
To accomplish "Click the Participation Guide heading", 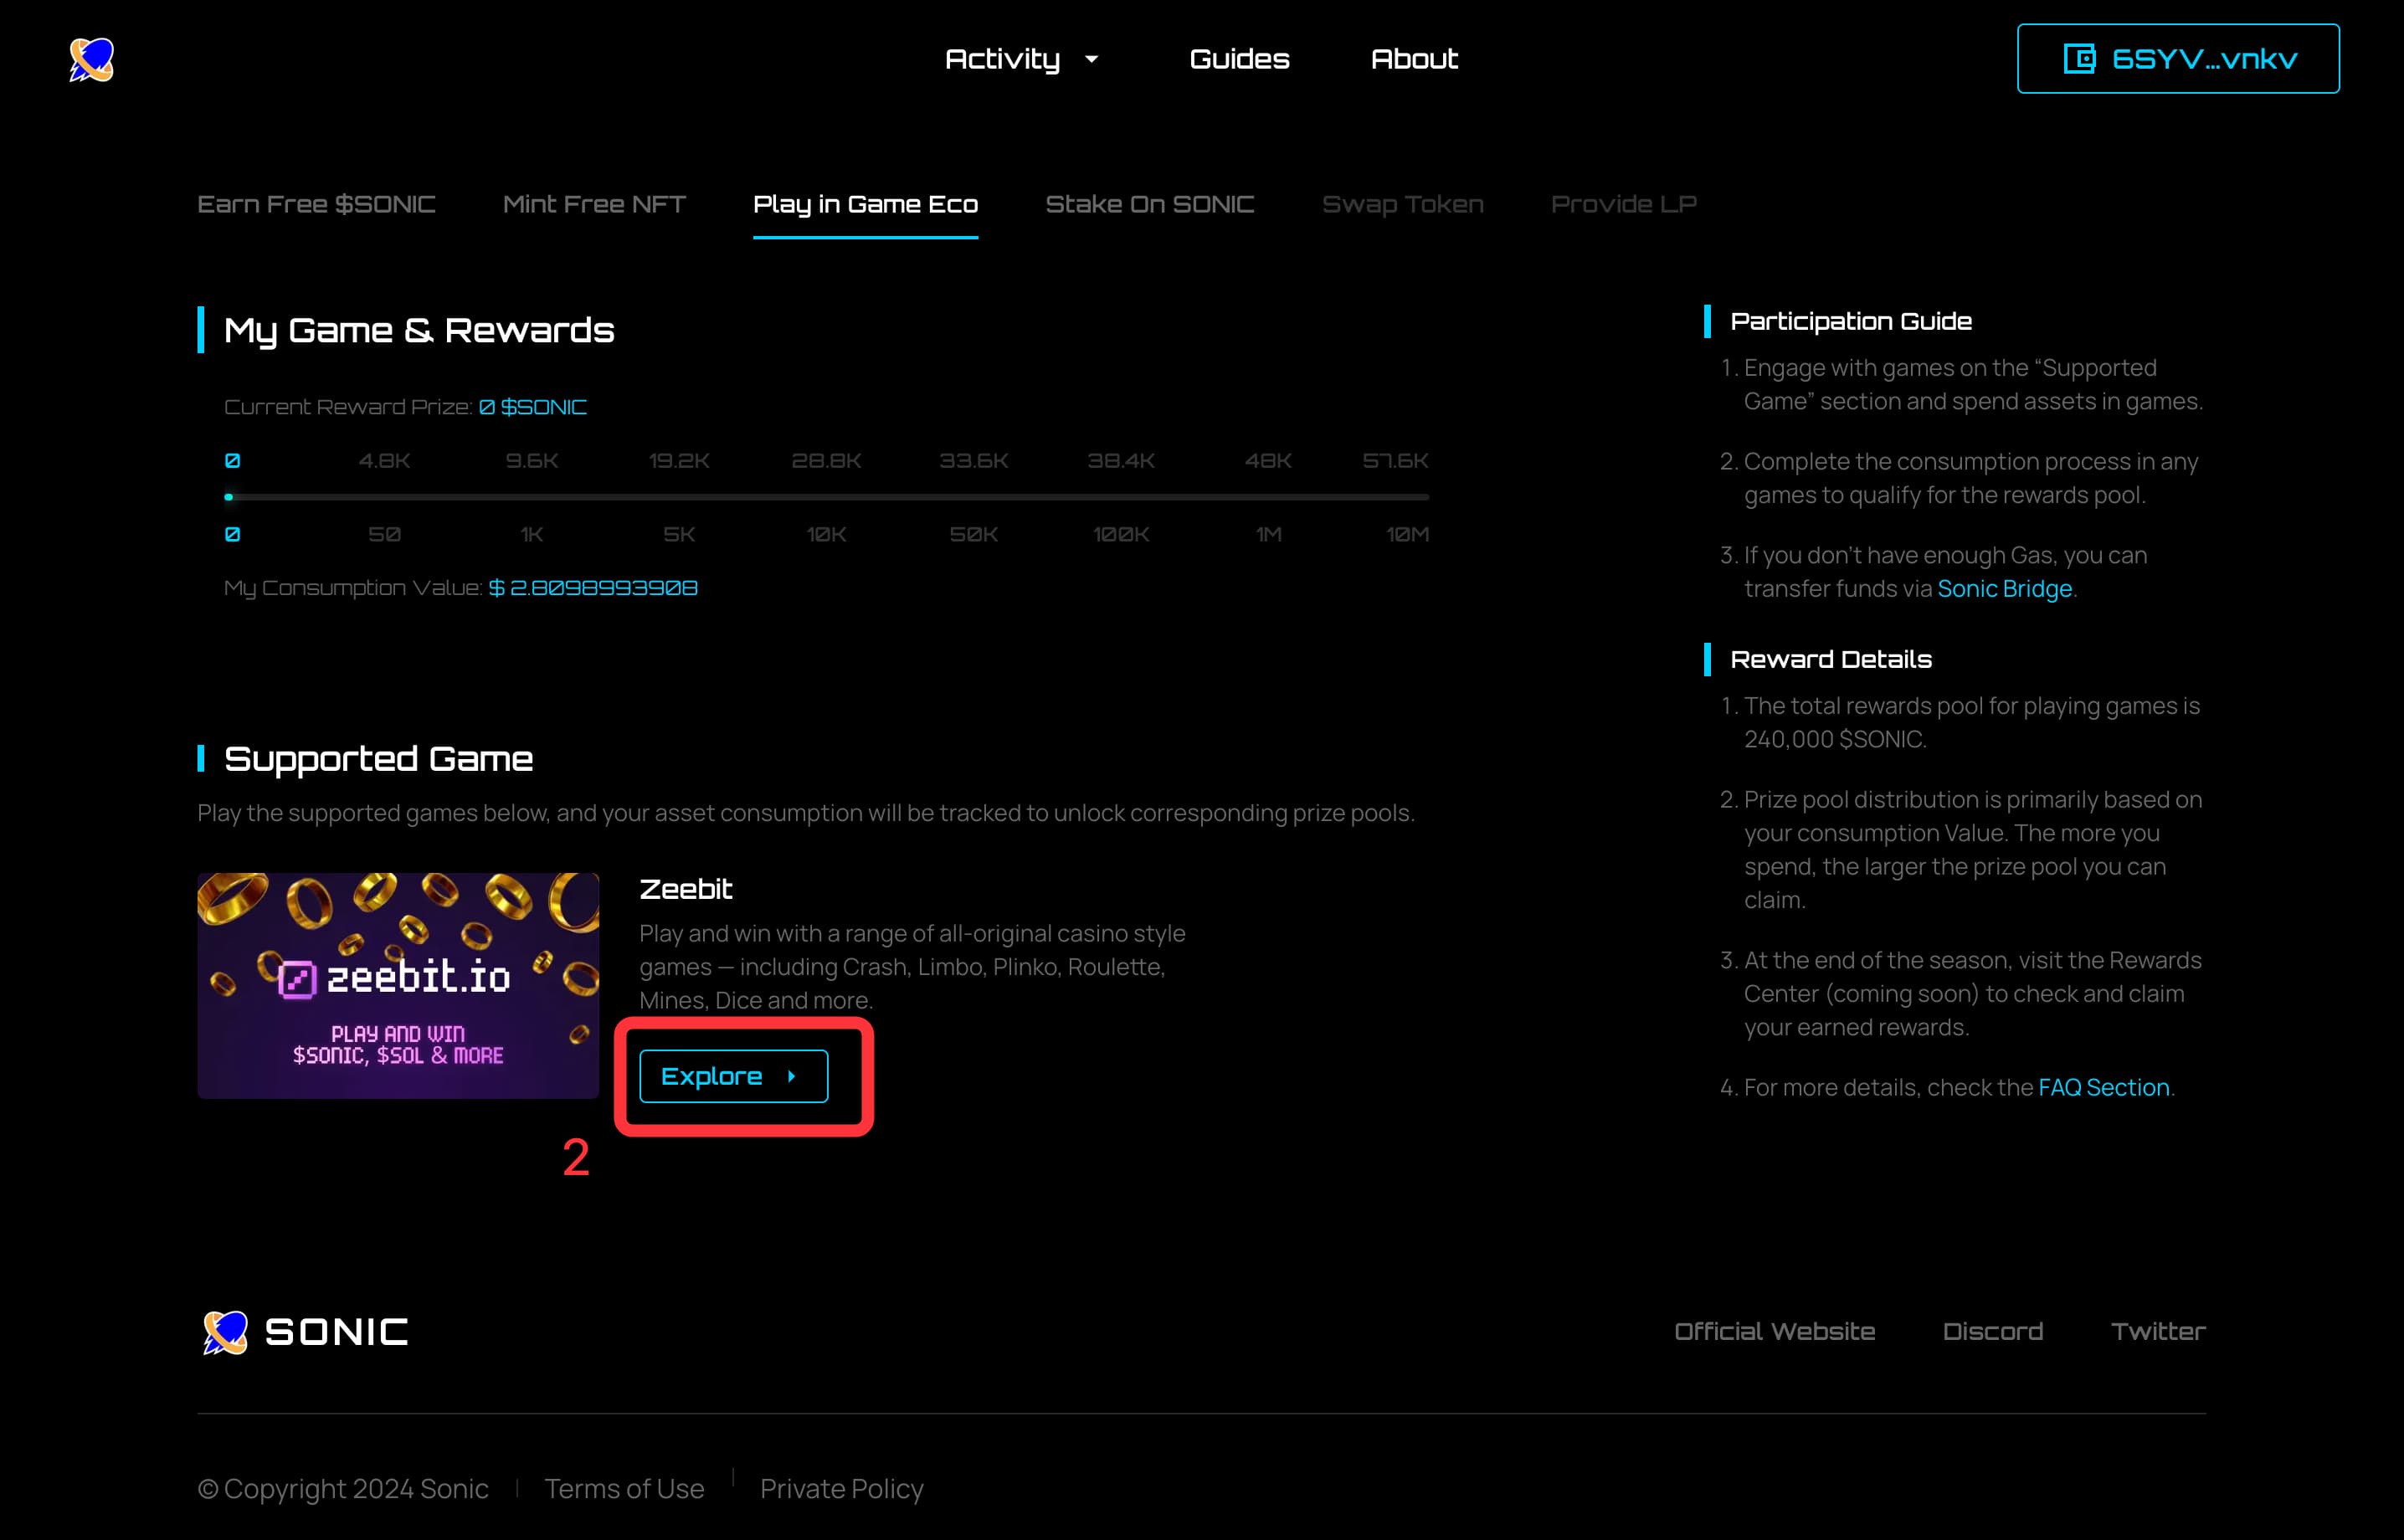I will (x=1851, y=321).
